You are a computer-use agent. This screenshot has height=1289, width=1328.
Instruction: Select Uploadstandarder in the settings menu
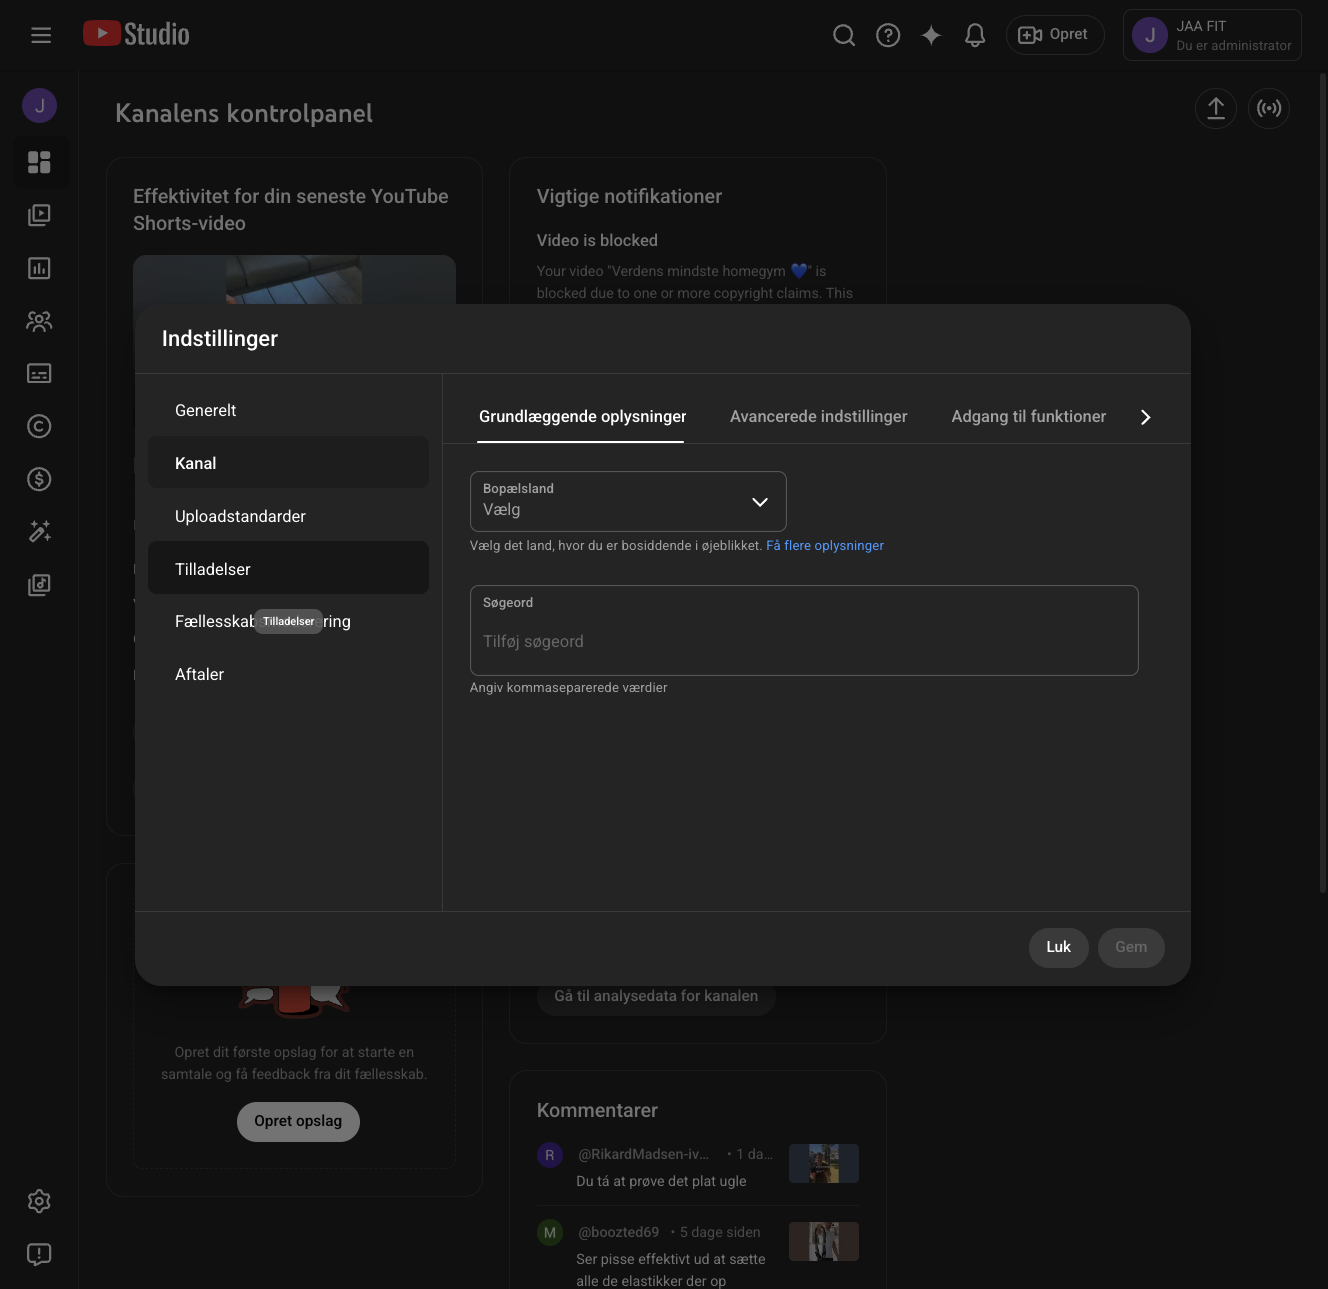tap(288, 516)
